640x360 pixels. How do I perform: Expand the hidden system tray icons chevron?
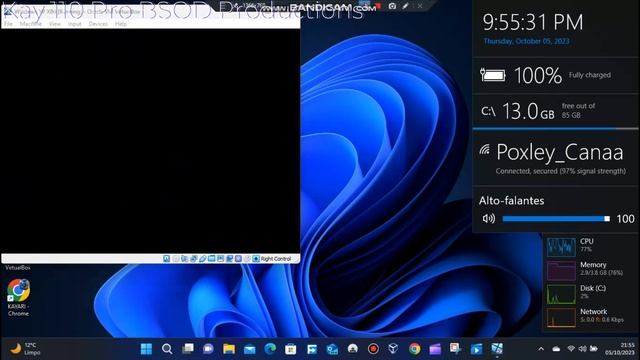point(541,349)
